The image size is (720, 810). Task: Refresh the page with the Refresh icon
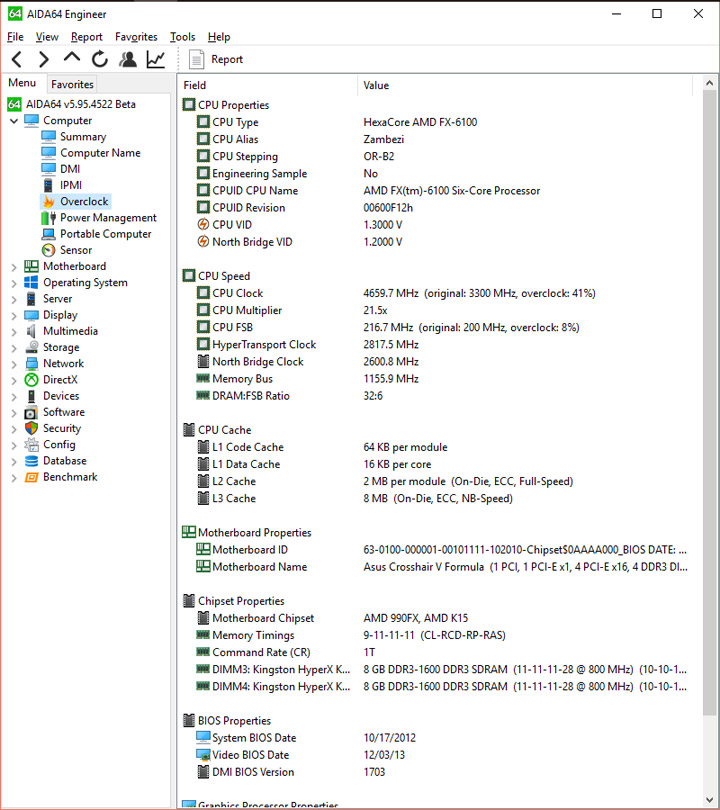[100, 59]
